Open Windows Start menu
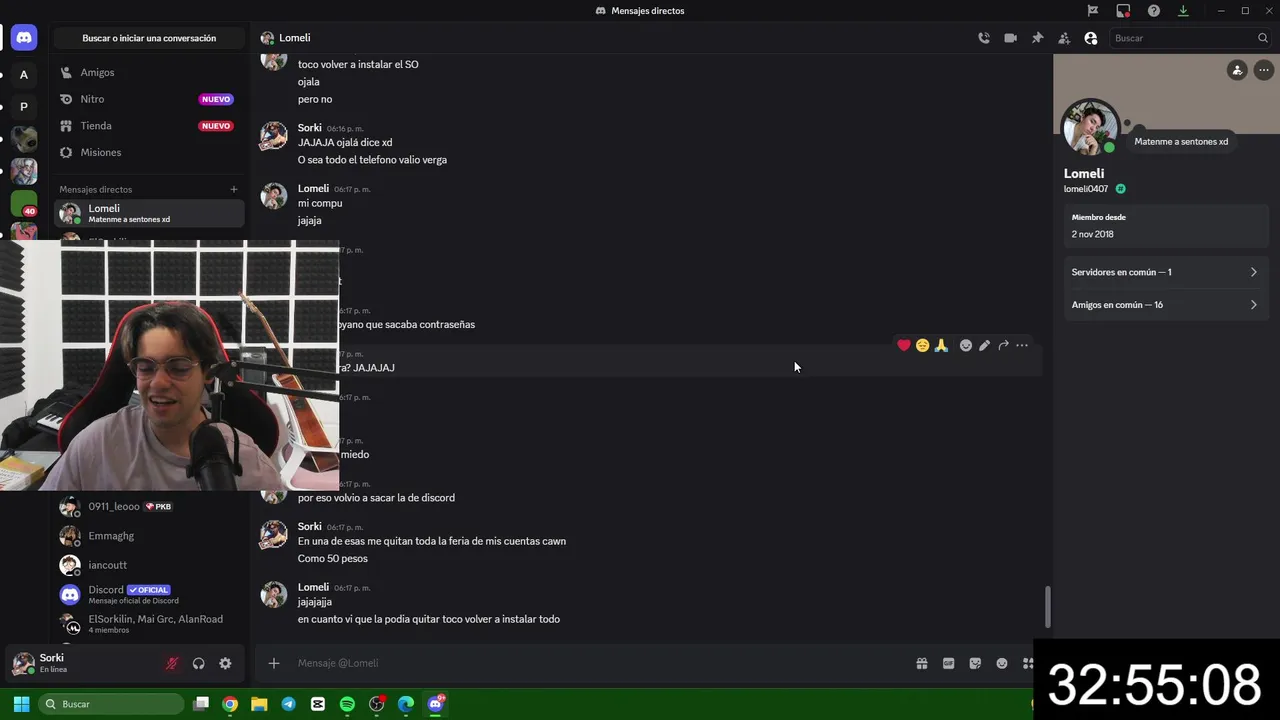Image resolution: width=1280 pixels, height=720 pixels. (21, 704)
